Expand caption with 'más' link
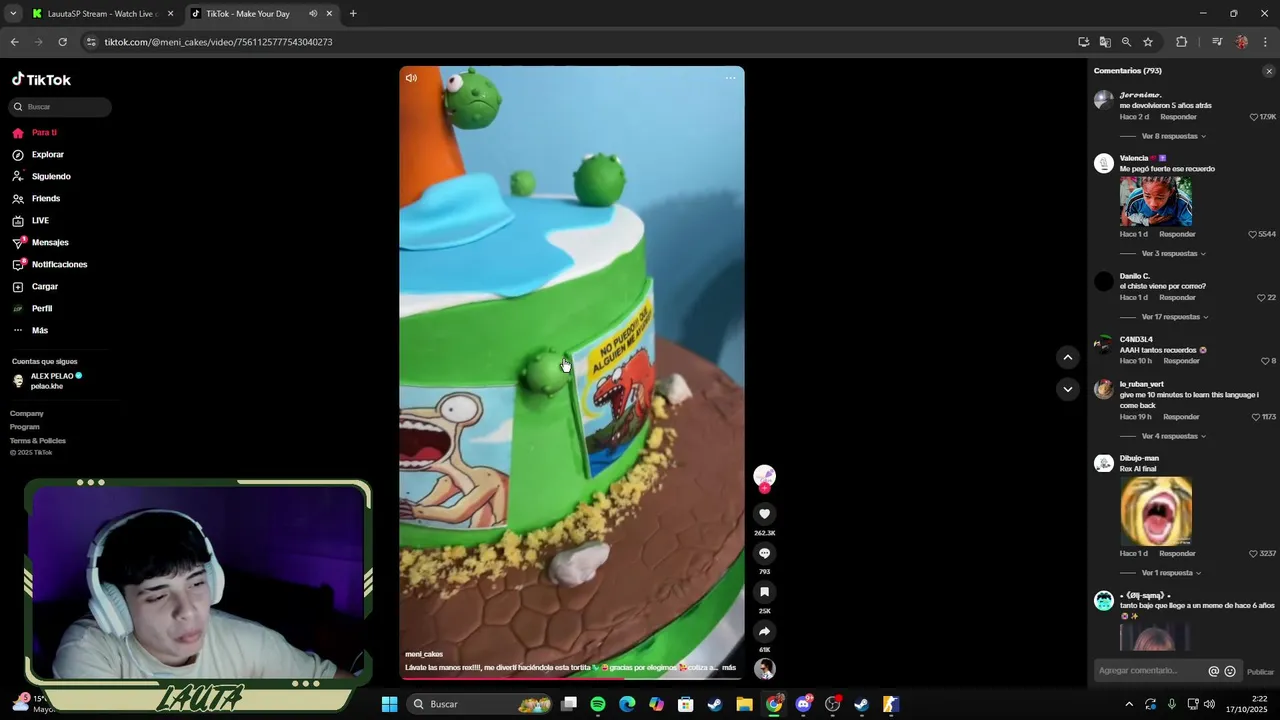Image resolution: width=1280 pixels, height=720 pixels. click(729, 667)
